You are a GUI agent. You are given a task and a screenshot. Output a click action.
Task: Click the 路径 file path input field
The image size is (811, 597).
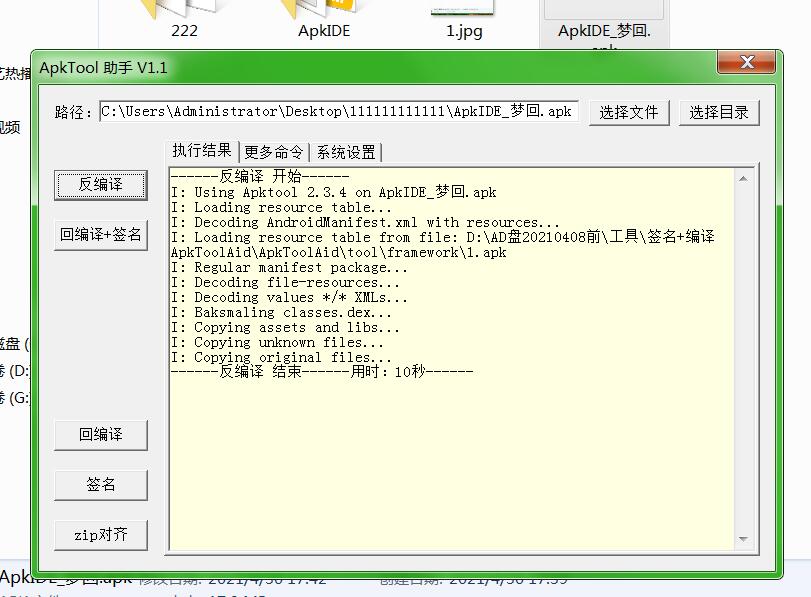[x=338, y=111]
